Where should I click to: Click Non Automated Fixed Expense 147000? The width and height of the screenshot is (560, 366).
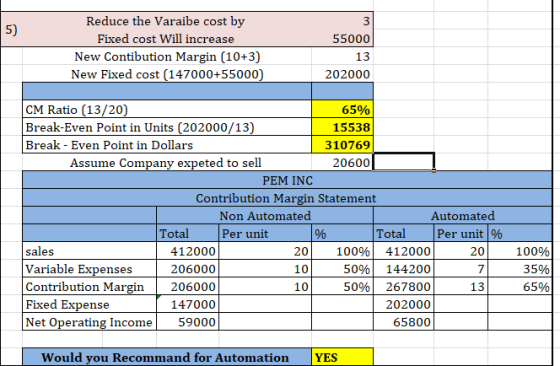tap(188, 304)
